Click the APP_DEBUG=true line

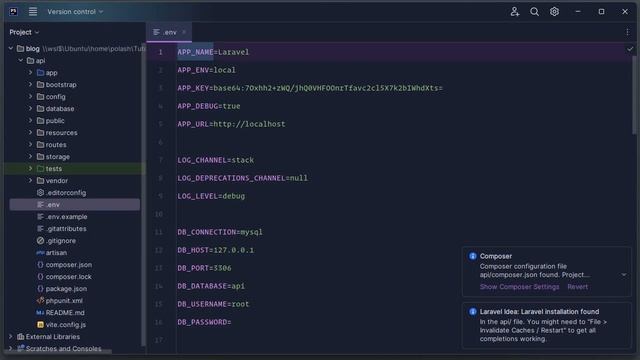click(x=209, y=106)
